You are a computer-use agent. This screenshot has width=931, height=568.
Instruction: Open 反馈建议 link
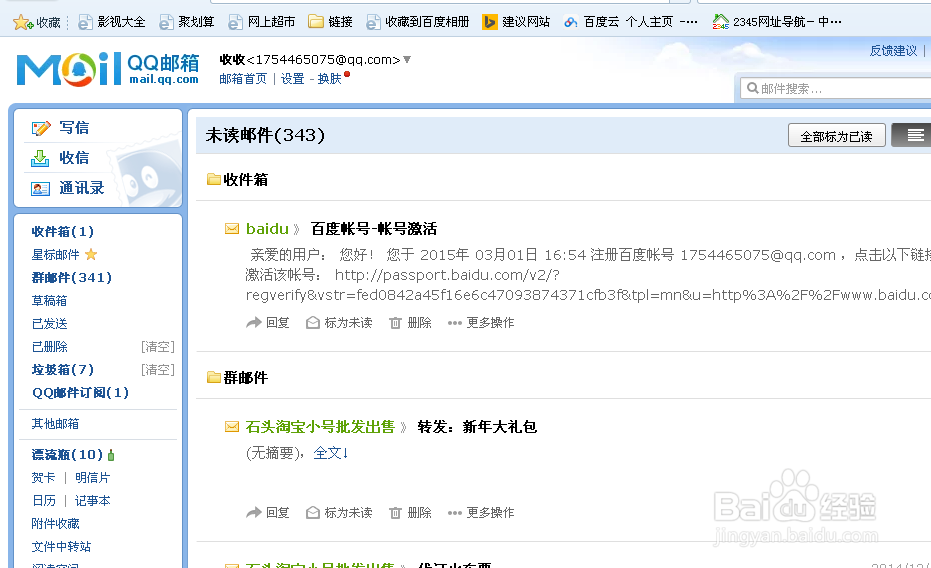pos(893,51)
